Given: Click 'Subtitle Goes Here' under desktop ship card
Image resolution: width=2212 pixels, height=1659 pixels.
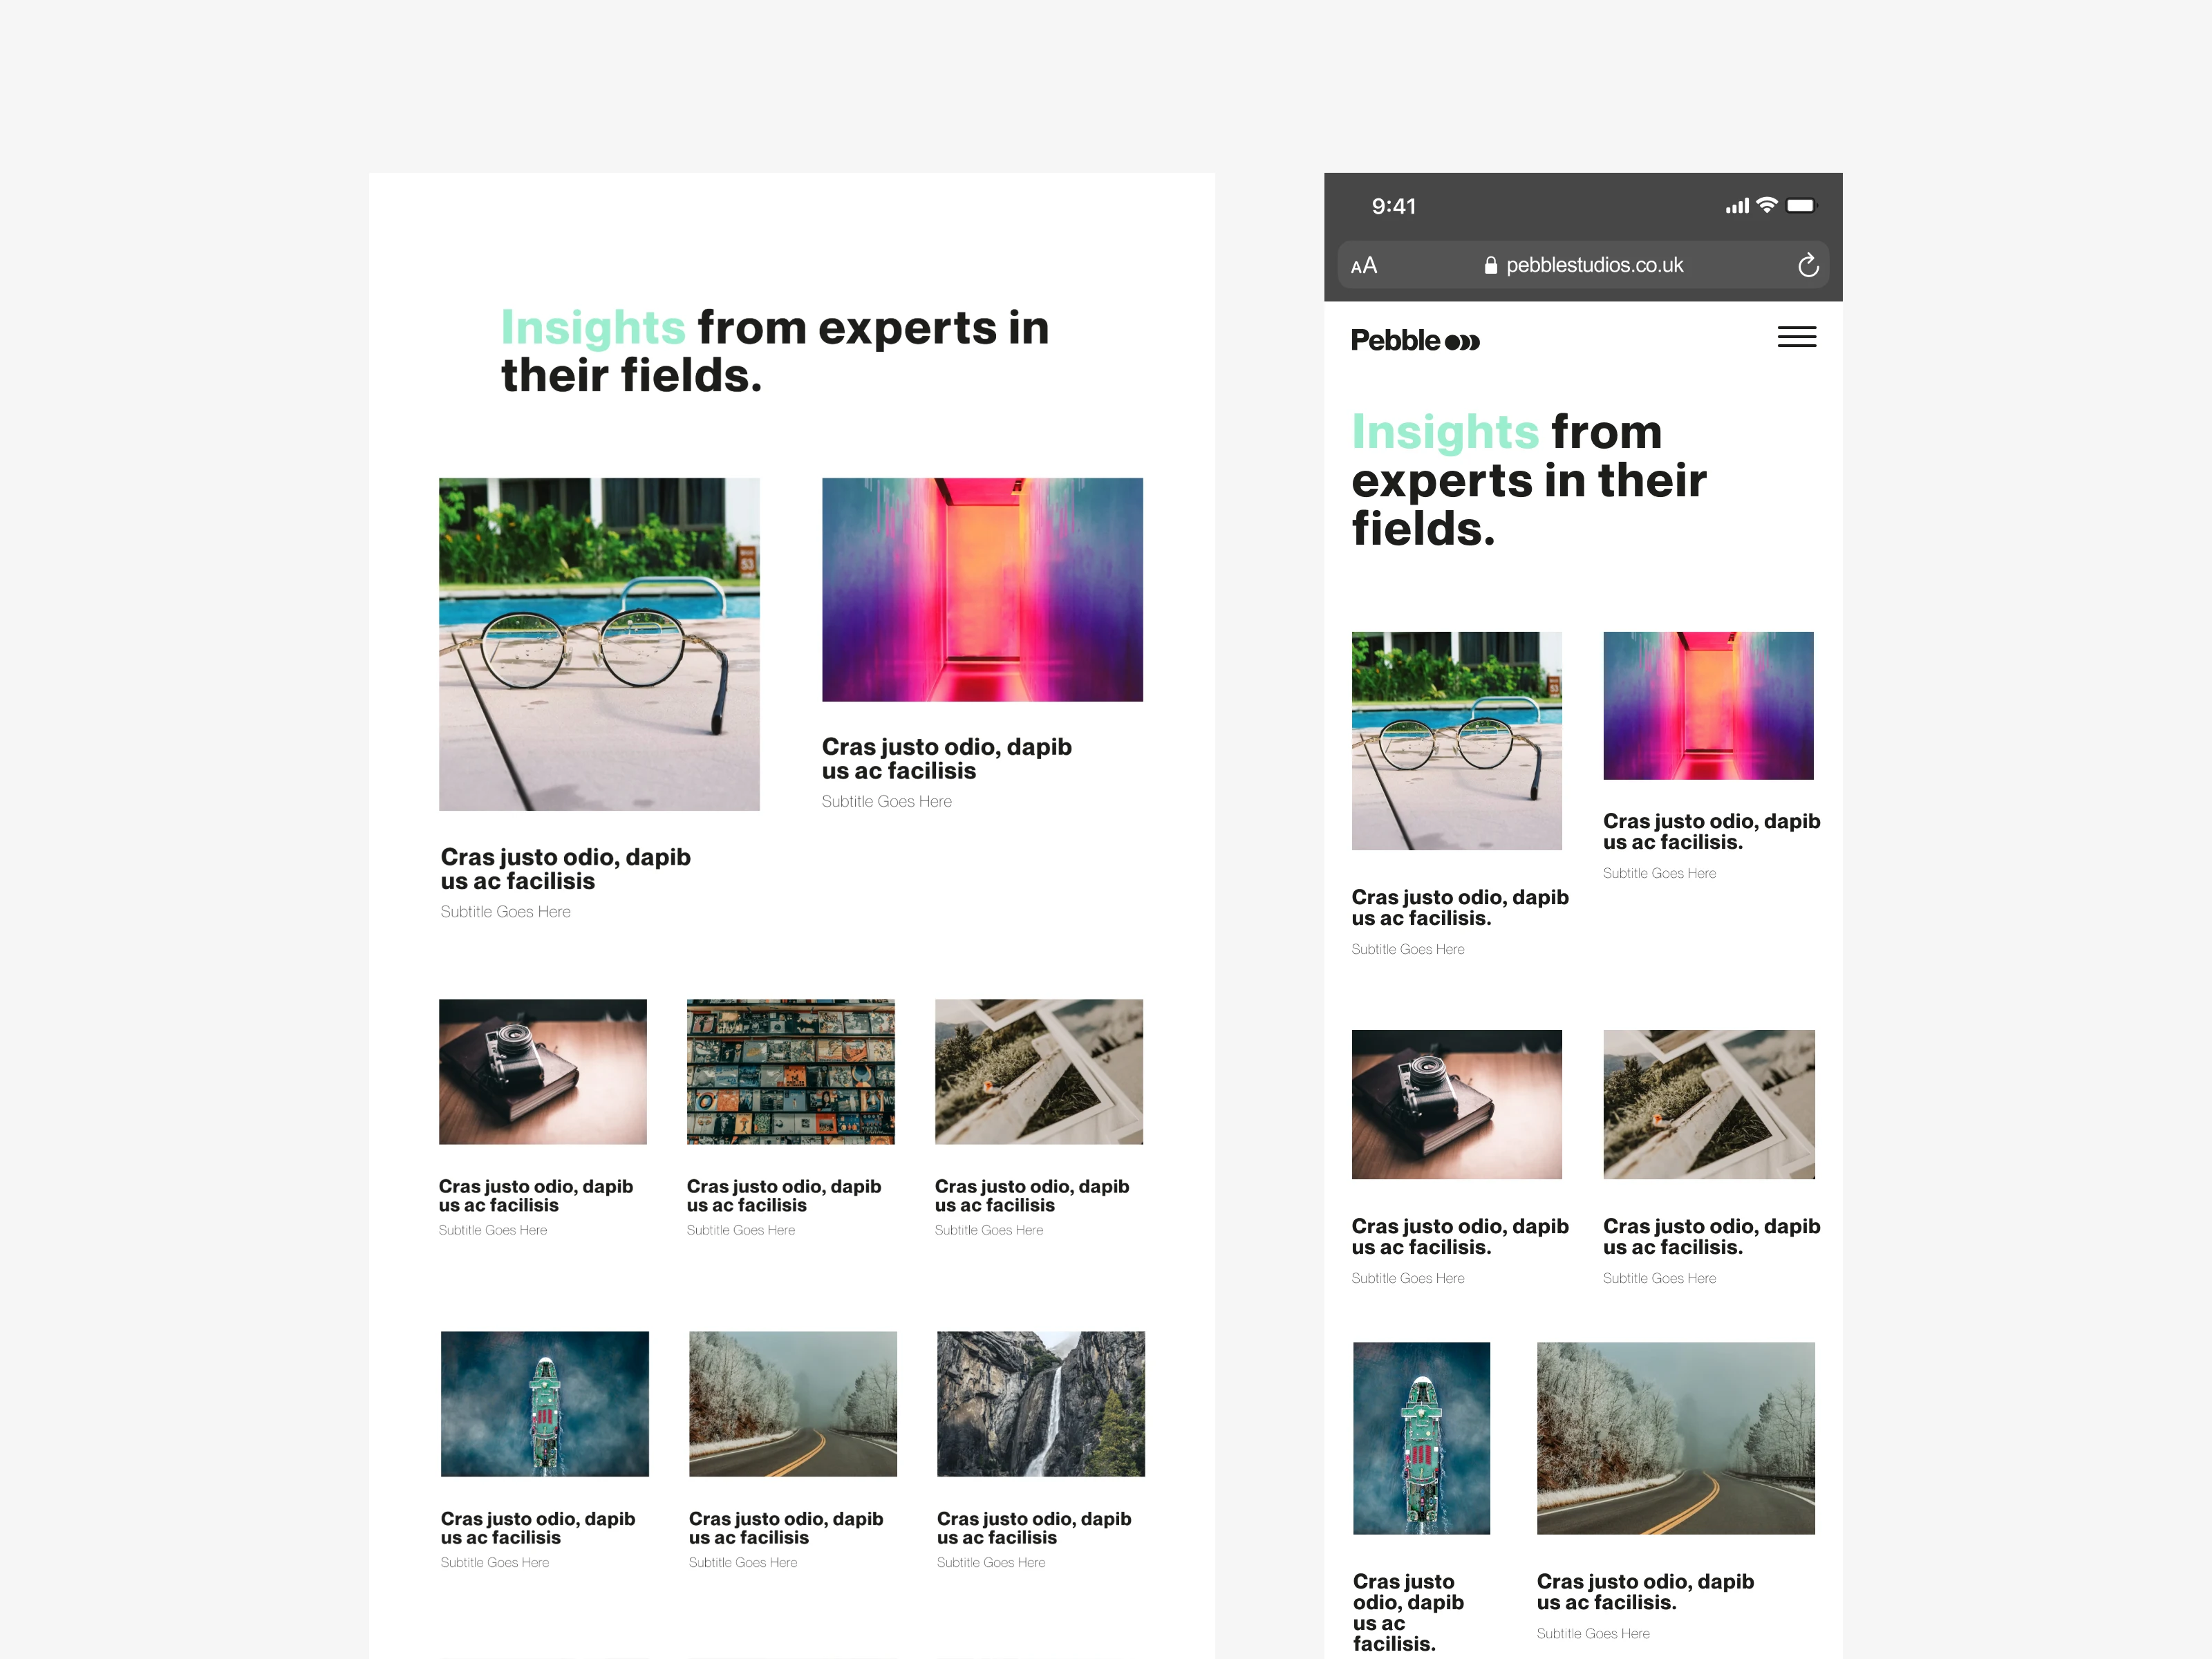Looking at the screenshot, I should pyautogui.click(x=495, y=1563).
